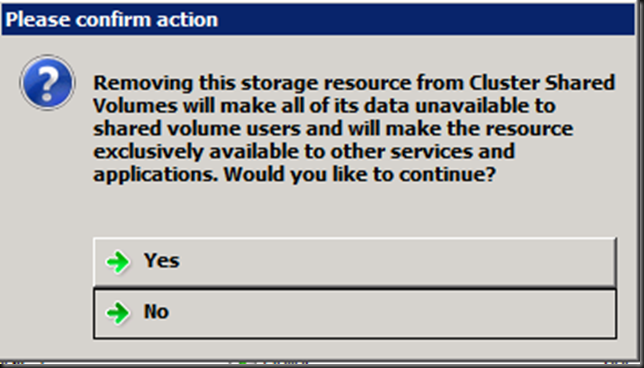Click the "shared volume users" line
Image resolution: width=644 pixels, height=368 pixels.
[333, 129]
